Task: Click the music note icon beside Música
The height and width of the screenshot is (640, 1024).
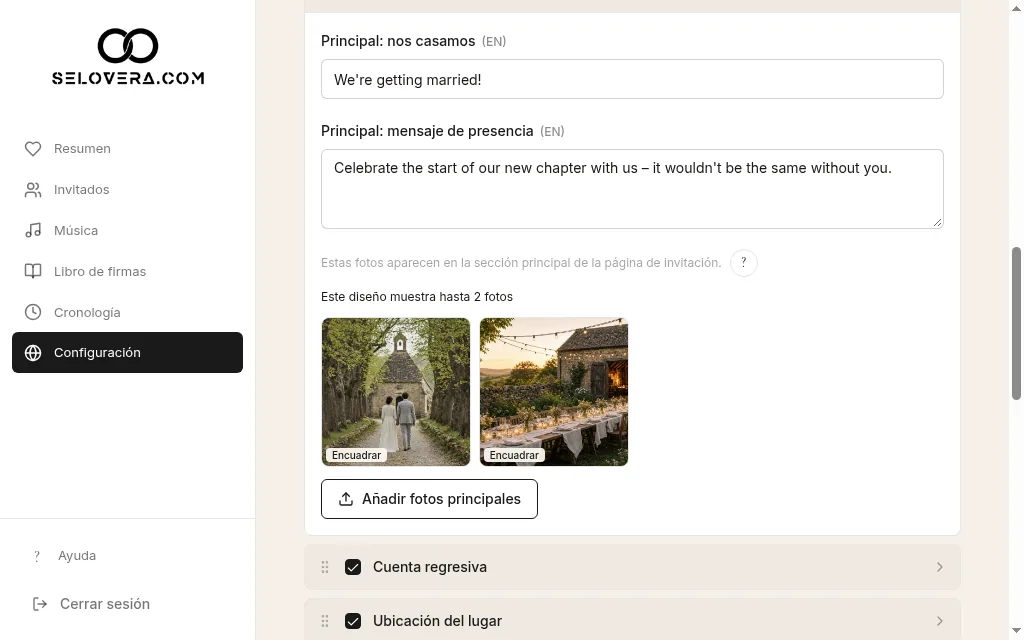Action: pyautogui.click(x=33, y=231)
